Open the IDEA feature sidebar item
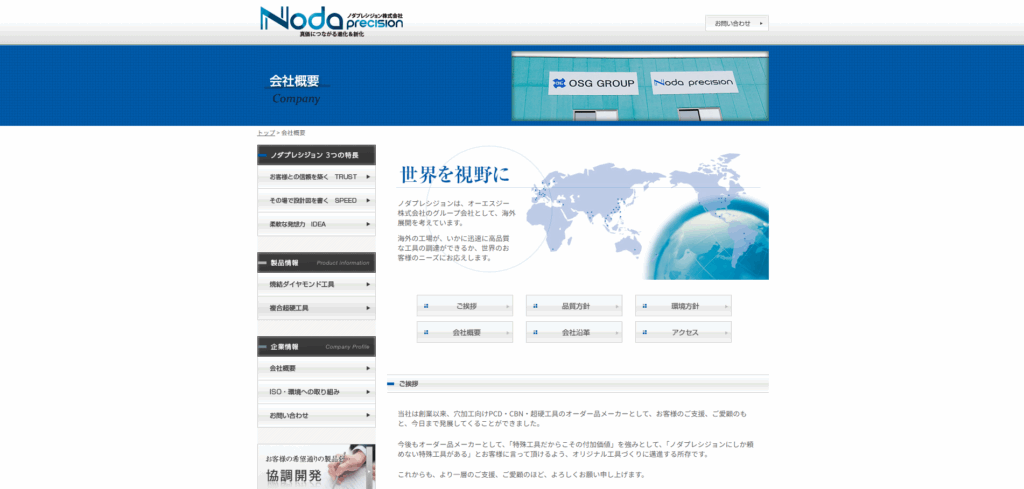 coord(316,225)
